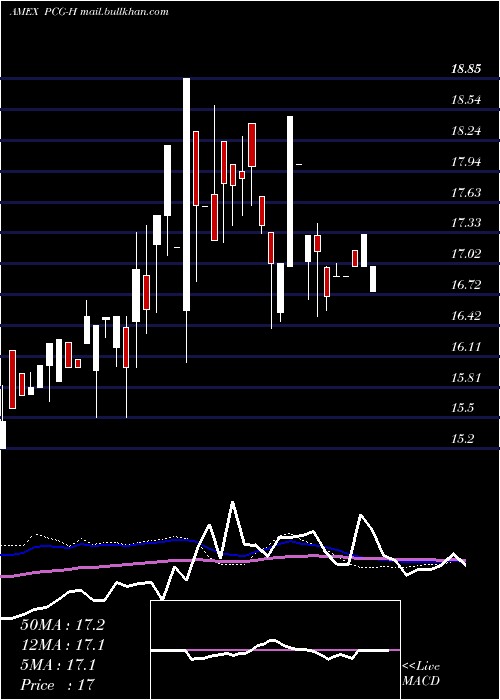Click the AMEX PCG-H mail.bullkhan.com title text
This screenshot has width=500, height=700.
(89, 12)
